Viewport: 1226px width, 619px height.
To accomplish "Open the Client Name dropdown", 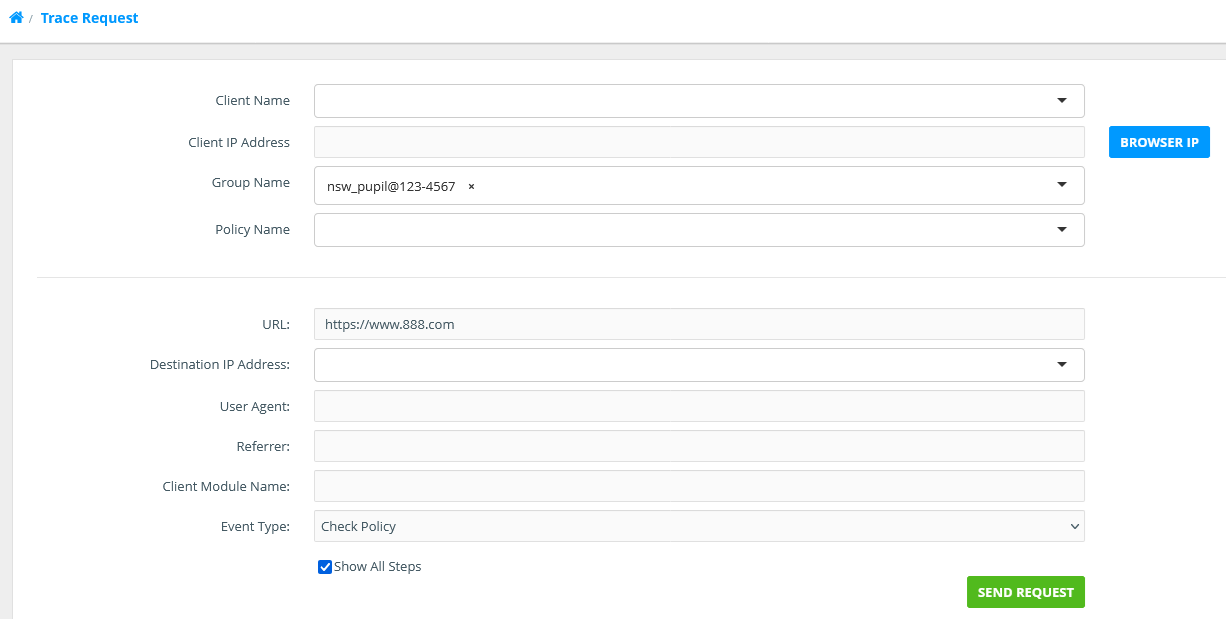I will coord(1061,101).
